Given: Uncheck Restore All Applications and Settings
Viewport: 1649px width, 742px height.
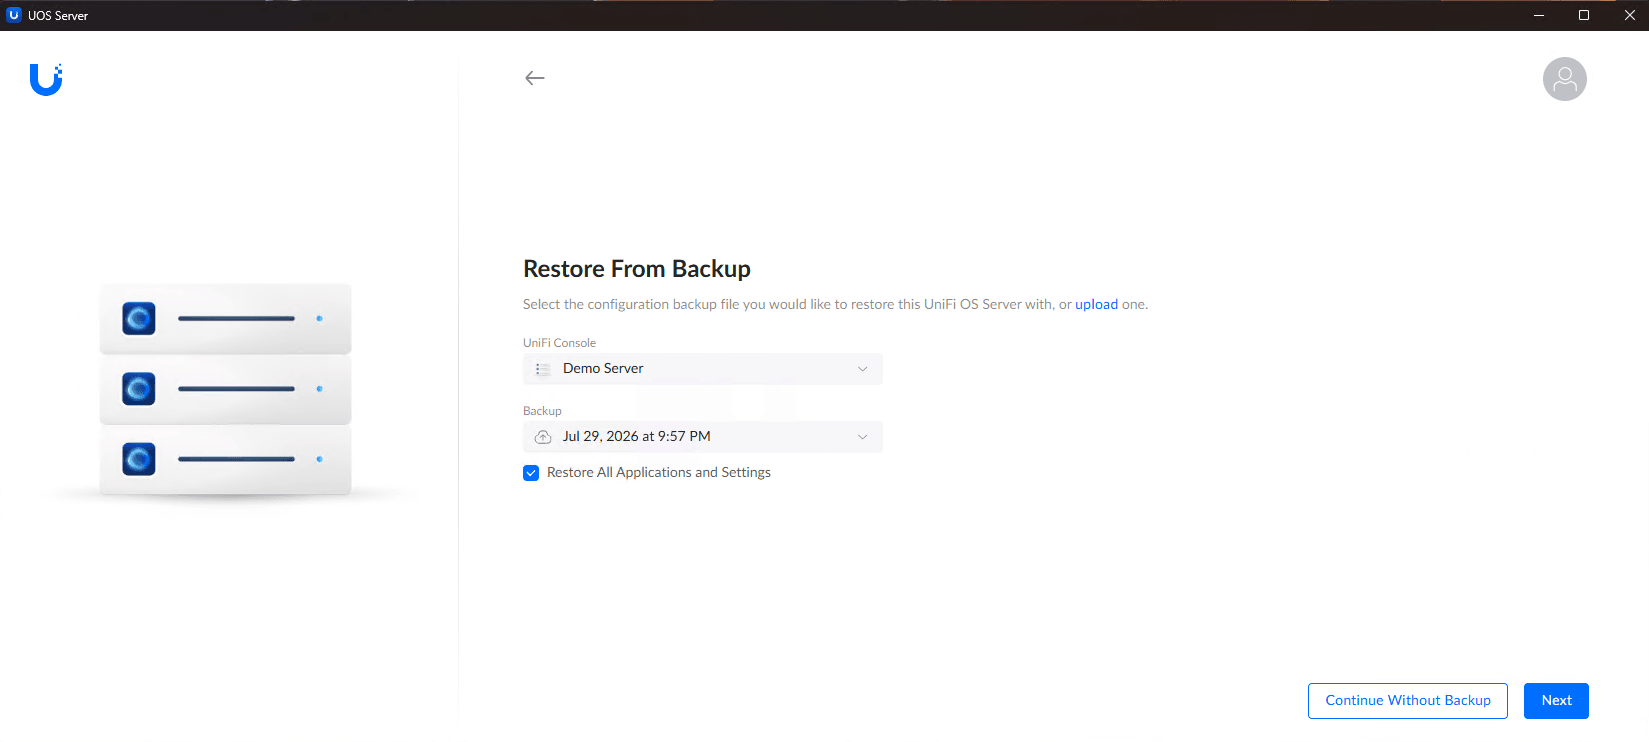Looking at the screenshot, I should tap(531, 473).
